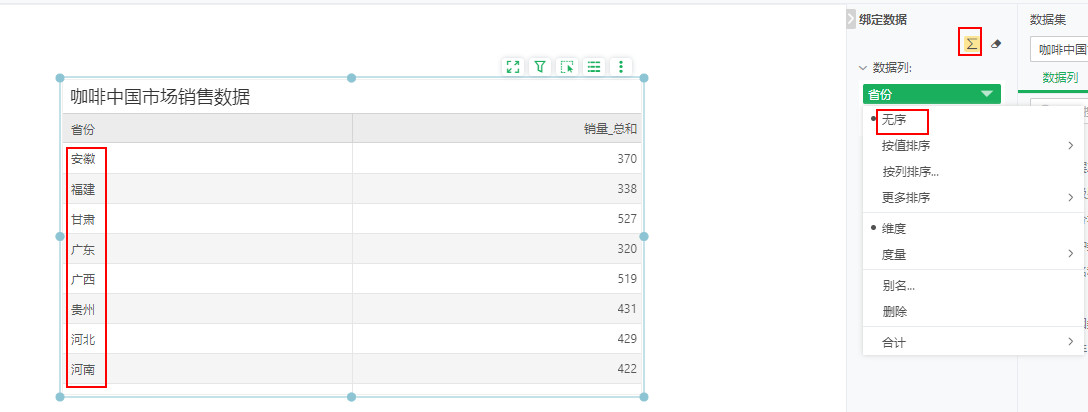Open the 省份 field dropdown
This screenshot has height=412, width=1088.
[x=931, y=94]
